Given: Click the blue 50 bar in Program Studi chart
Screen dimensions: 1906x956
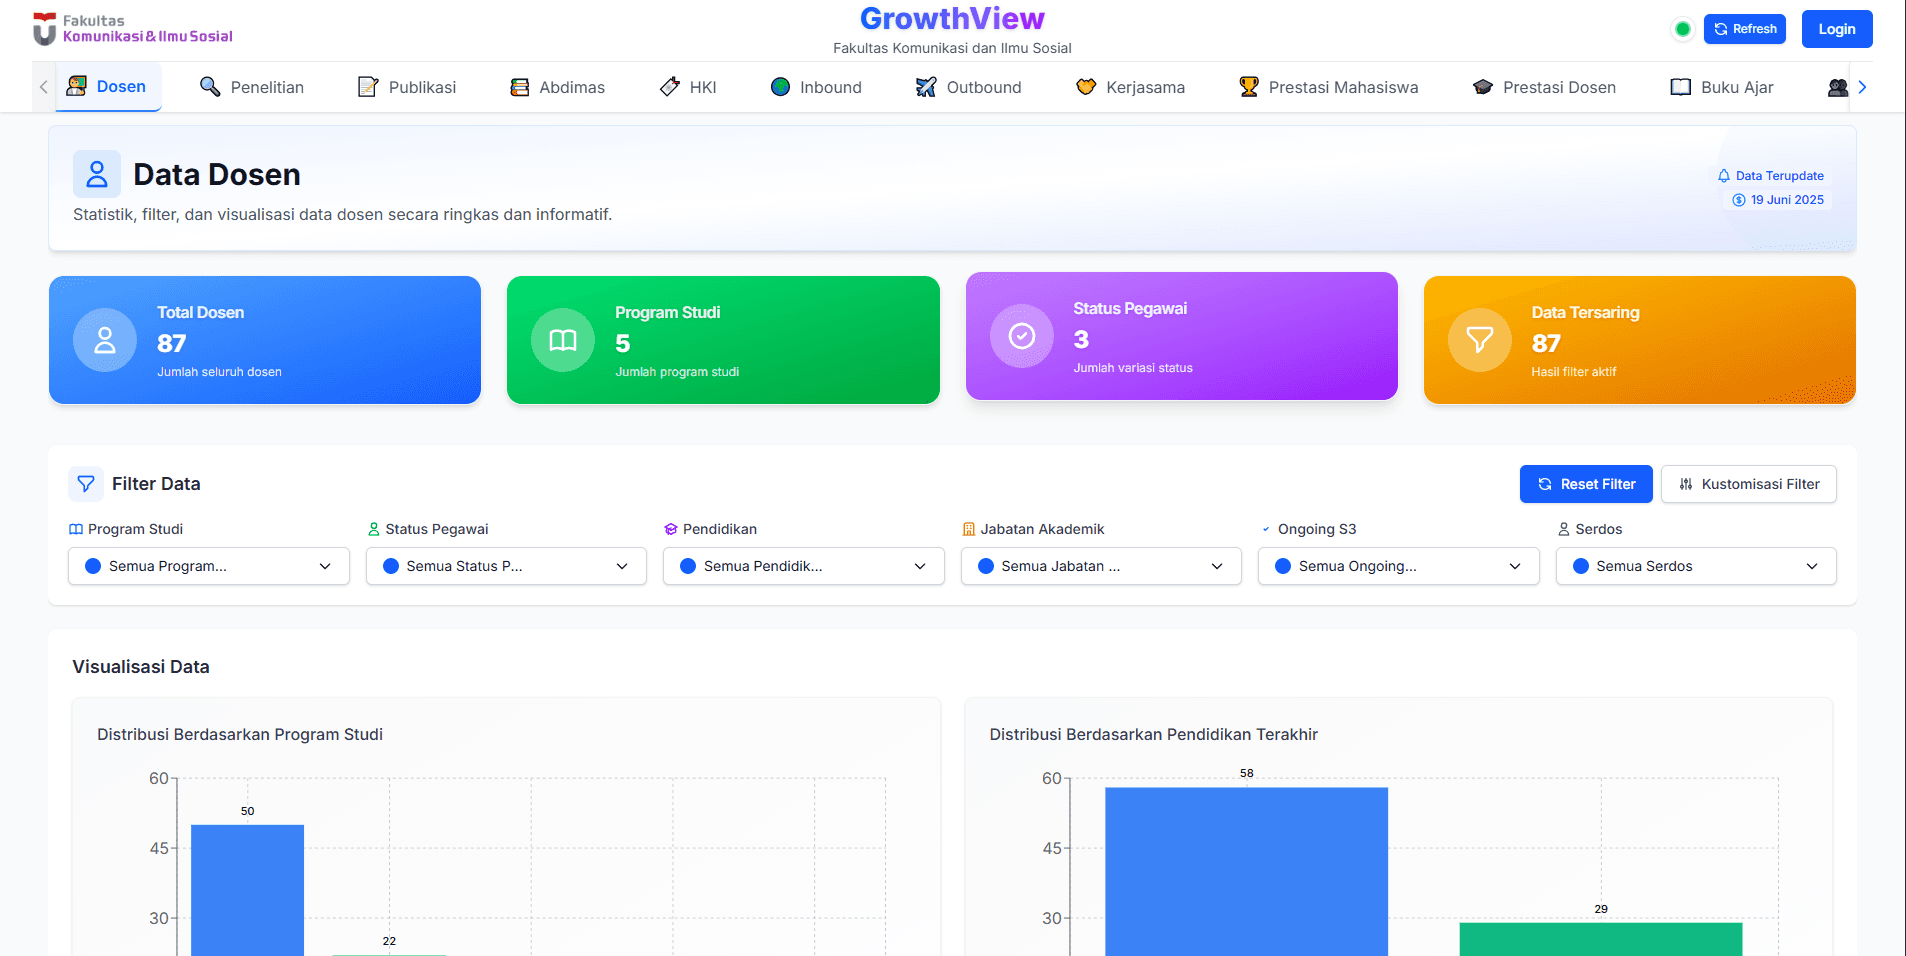Looking at the screenshot, I should [247, 888].
